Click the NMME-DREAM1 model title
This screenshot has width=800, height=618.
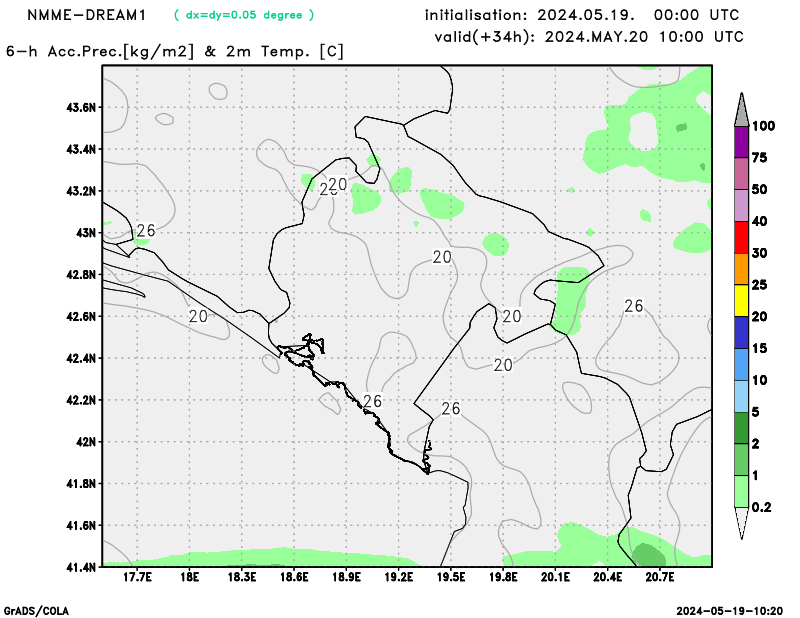pos(86,15)
